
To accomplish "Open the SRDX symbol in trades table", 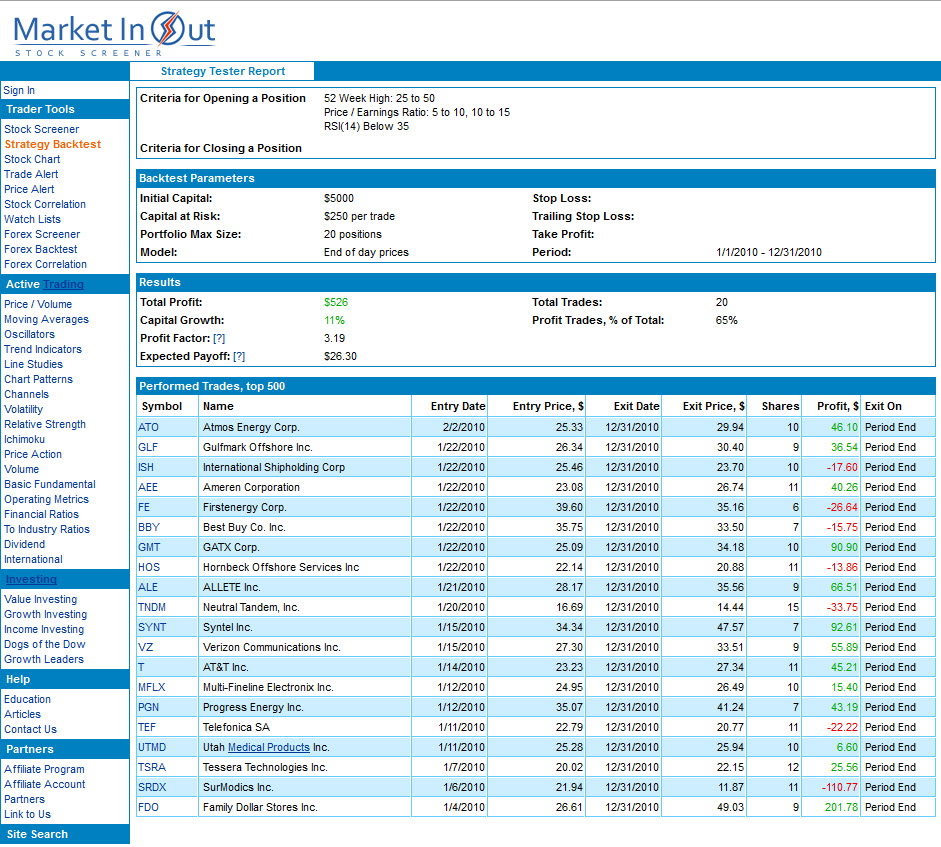I will pos(152,787).
